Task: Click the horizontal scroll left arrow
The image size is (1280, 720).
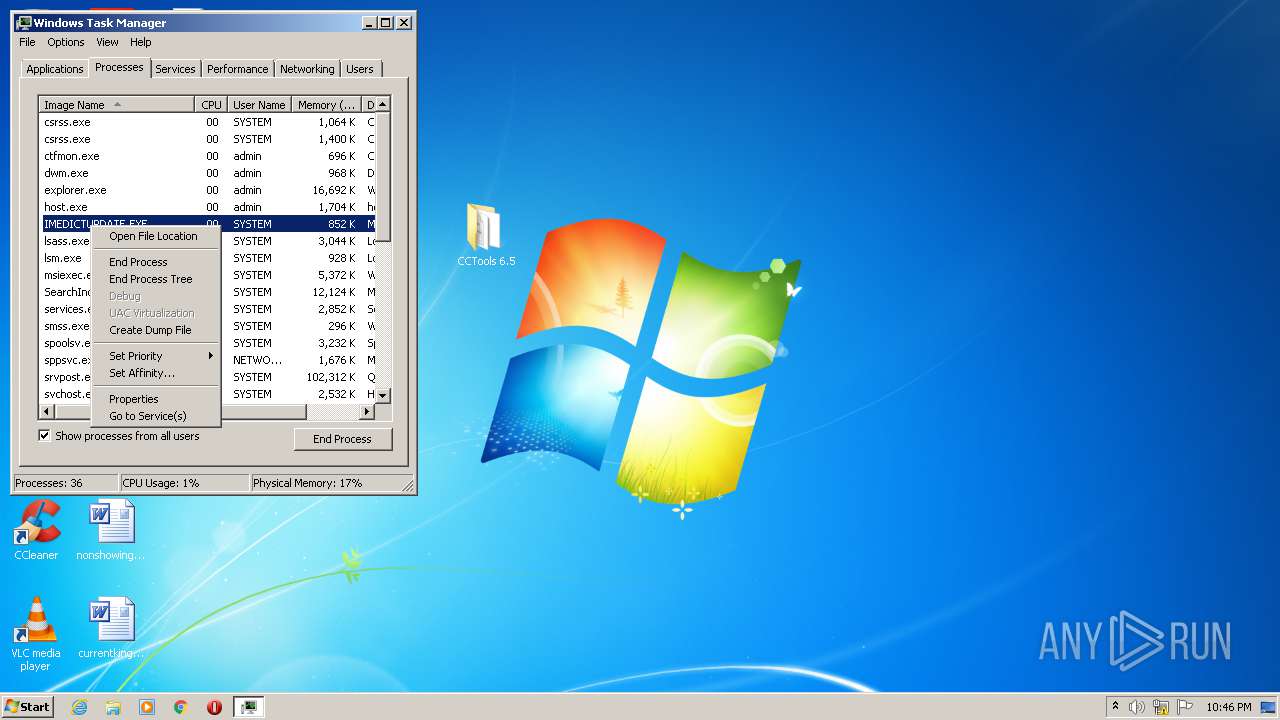Action: tap(46, 411)
